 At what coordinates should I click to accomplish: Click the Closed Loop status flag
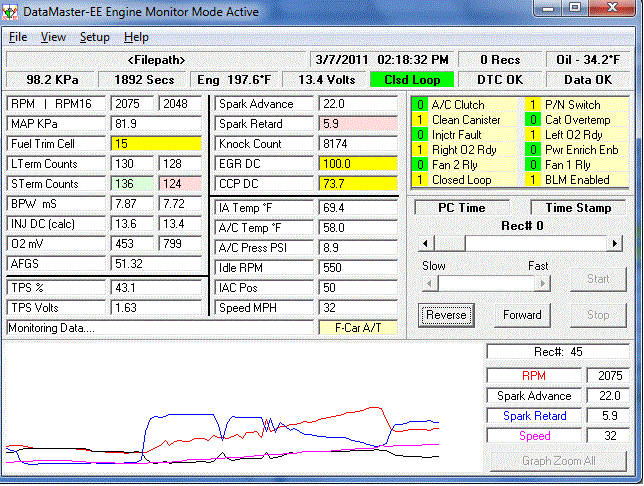[463, 180]
